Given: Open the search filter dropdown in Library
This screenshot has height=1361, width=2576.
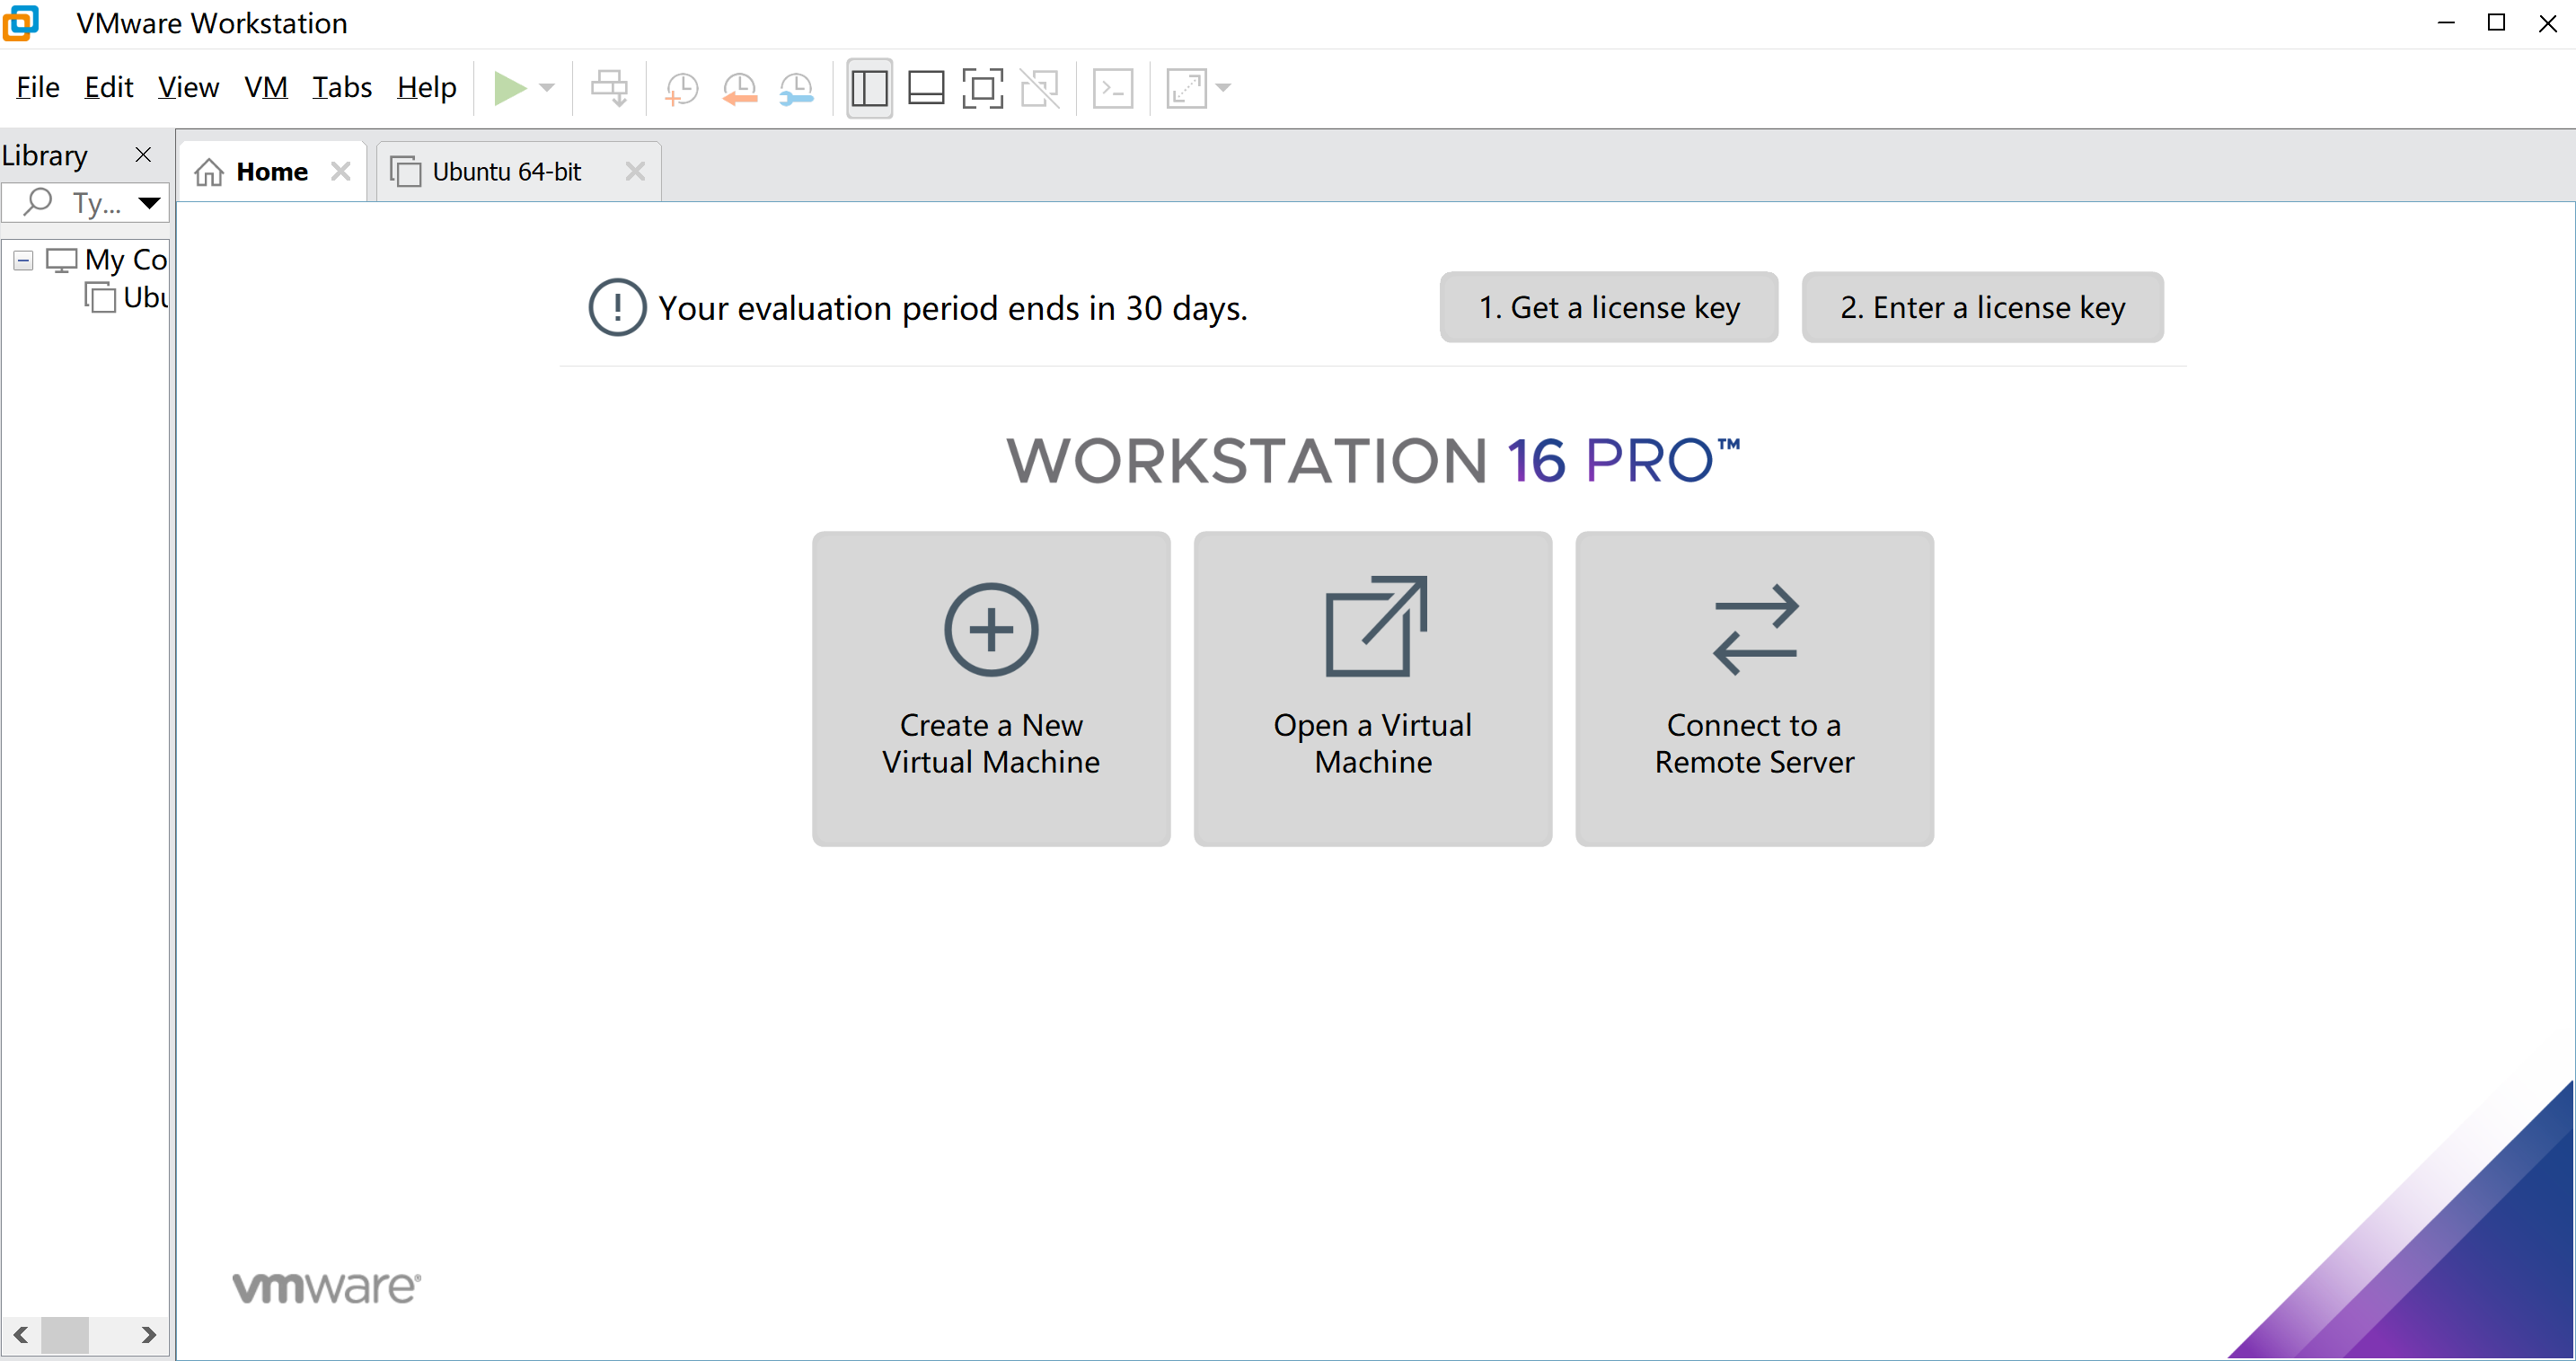Looking at the screenshot, I should [x=149, y=203].
